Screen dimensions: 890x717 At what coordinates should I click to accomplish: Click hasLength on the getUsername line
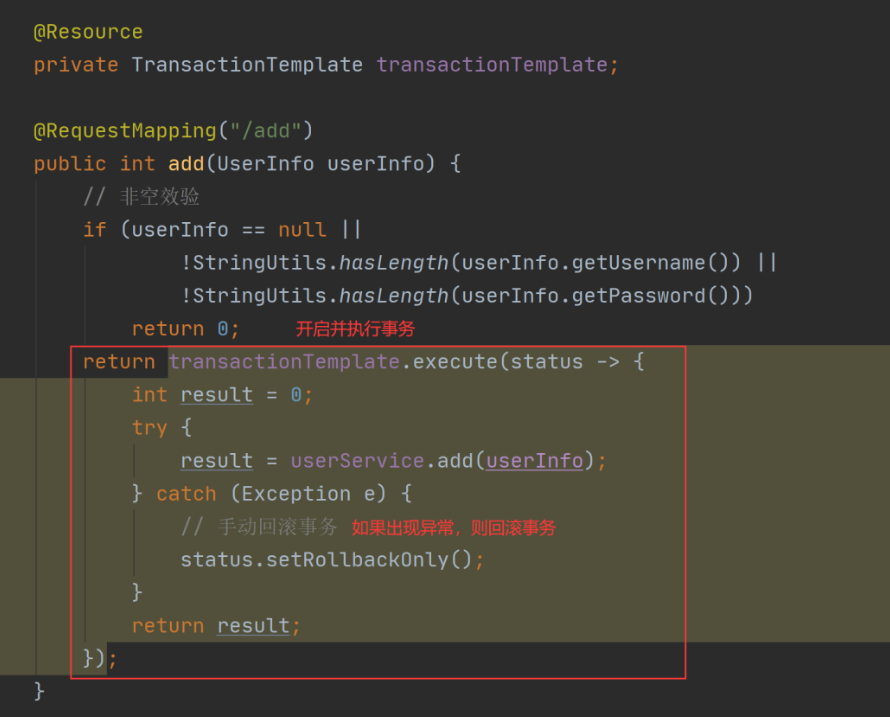(x=394, y=263)
